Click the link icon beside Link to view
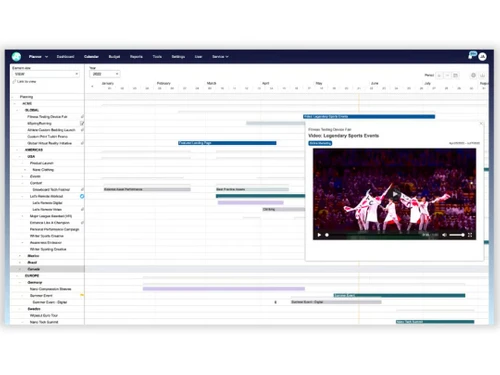The width and height of the screenshot is (500, 375). coord(14,81)
